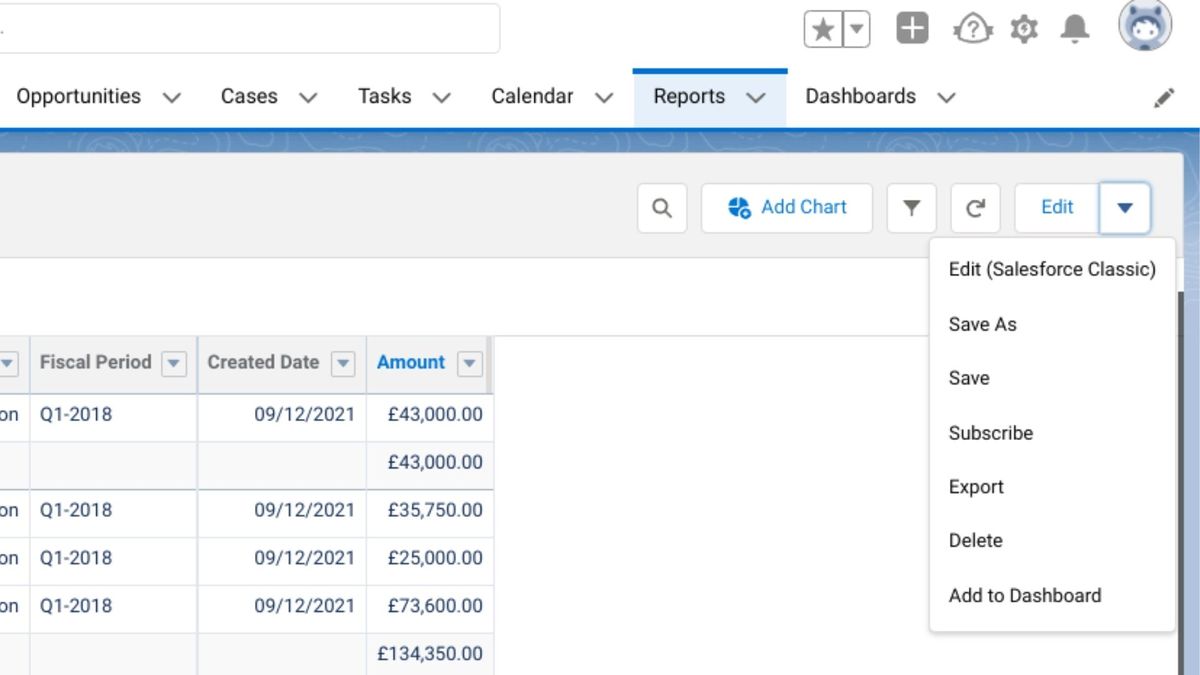Image resolution: width=1200 pixels, height=675 pixels.
Task: Open the App Launcher
Action: [911, 28]
